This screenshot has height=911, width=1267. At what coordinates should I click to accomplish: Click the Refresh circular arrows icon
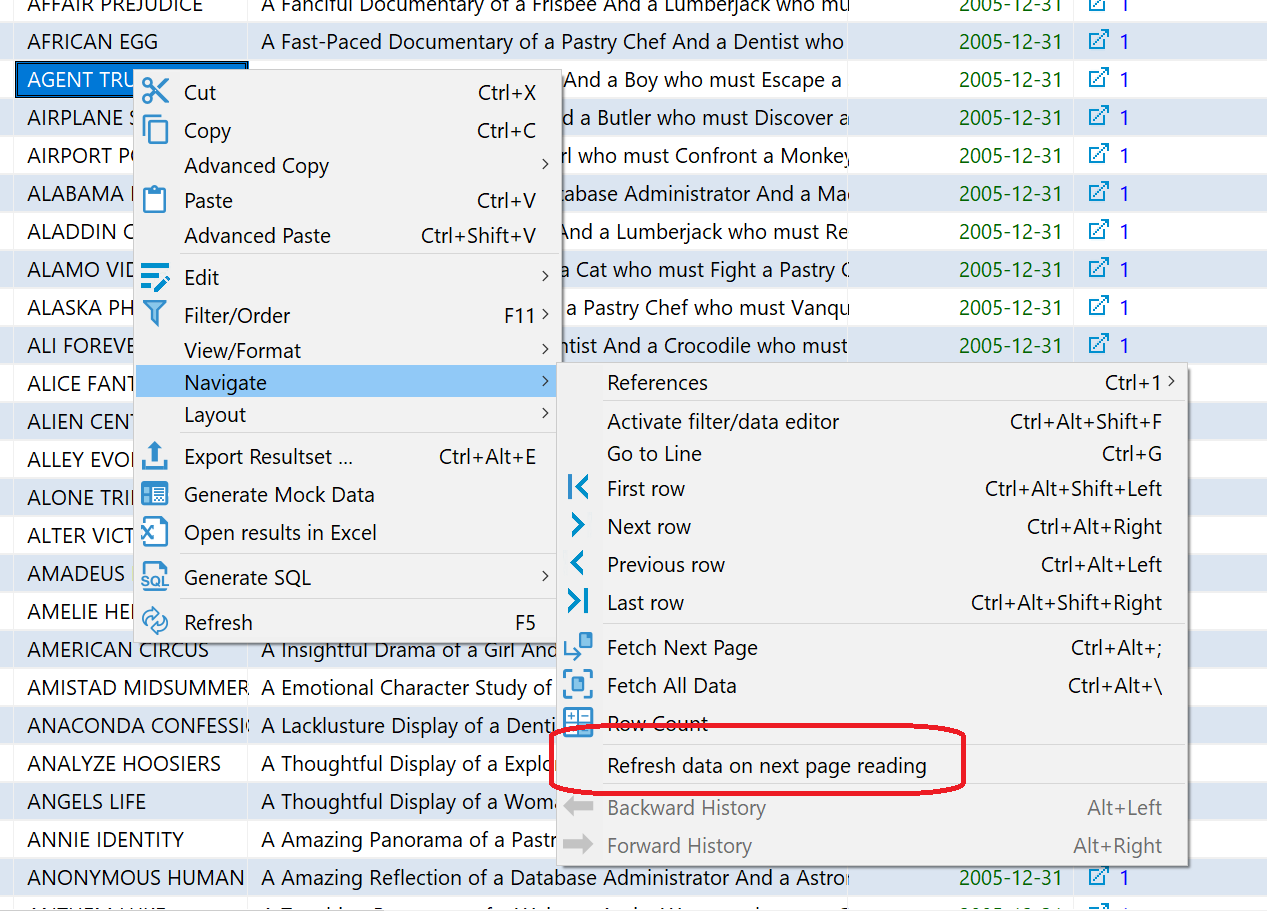pyautogui.click(x=155, y=621)
